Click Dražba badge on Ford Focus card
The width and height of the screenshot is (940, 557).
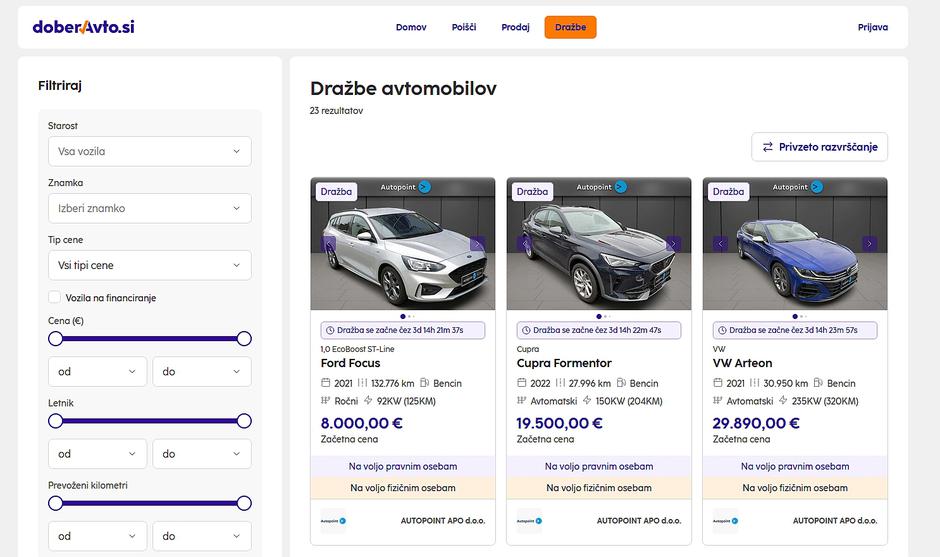[x=336, y=192]
